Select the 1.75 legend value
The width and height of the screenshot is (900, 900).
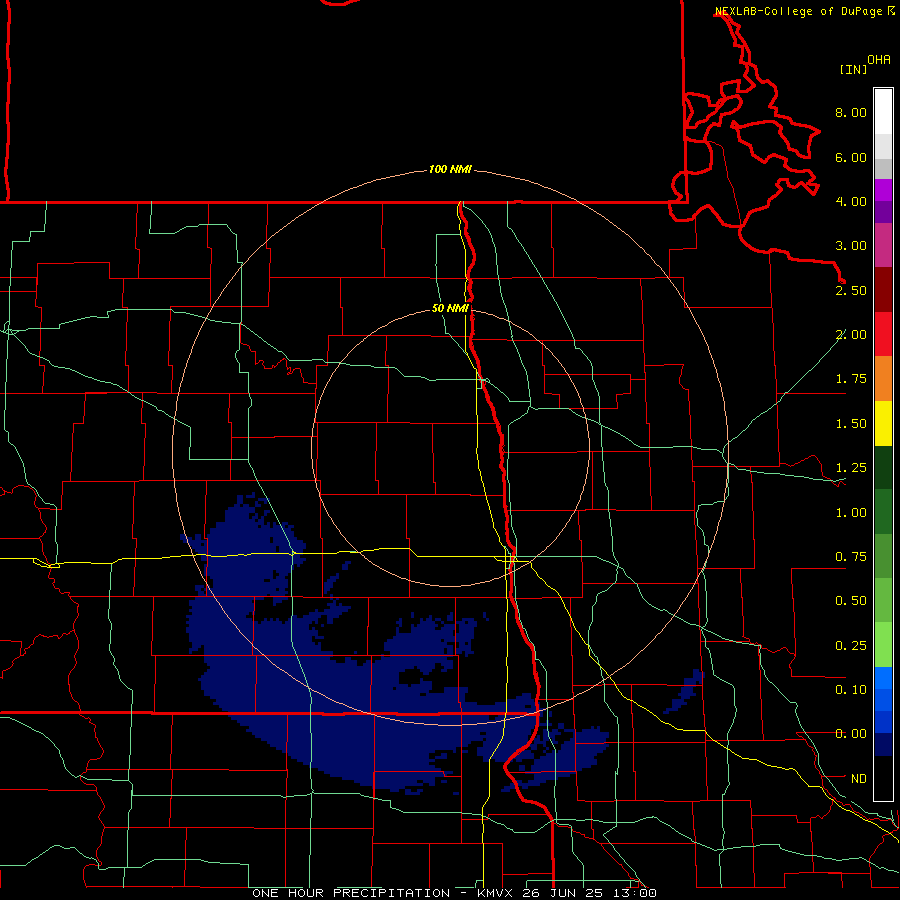[x=851, y=379]
